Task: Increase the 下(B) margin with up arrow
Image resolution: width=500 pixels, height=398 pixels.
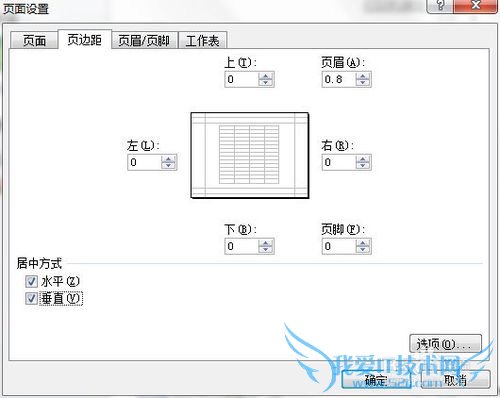Action: point(265,243)
